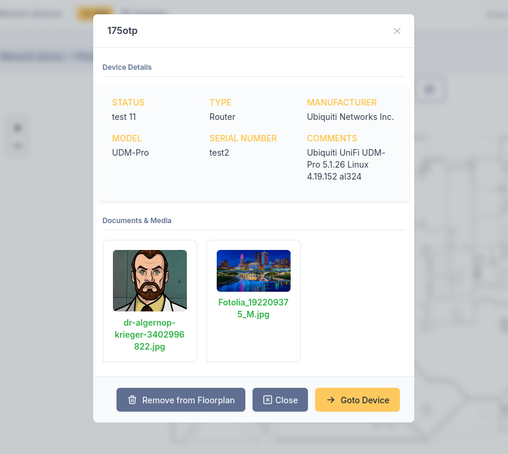Open dr-algernop-krieger-3402996822.jpg file link

tap(150, 334)
